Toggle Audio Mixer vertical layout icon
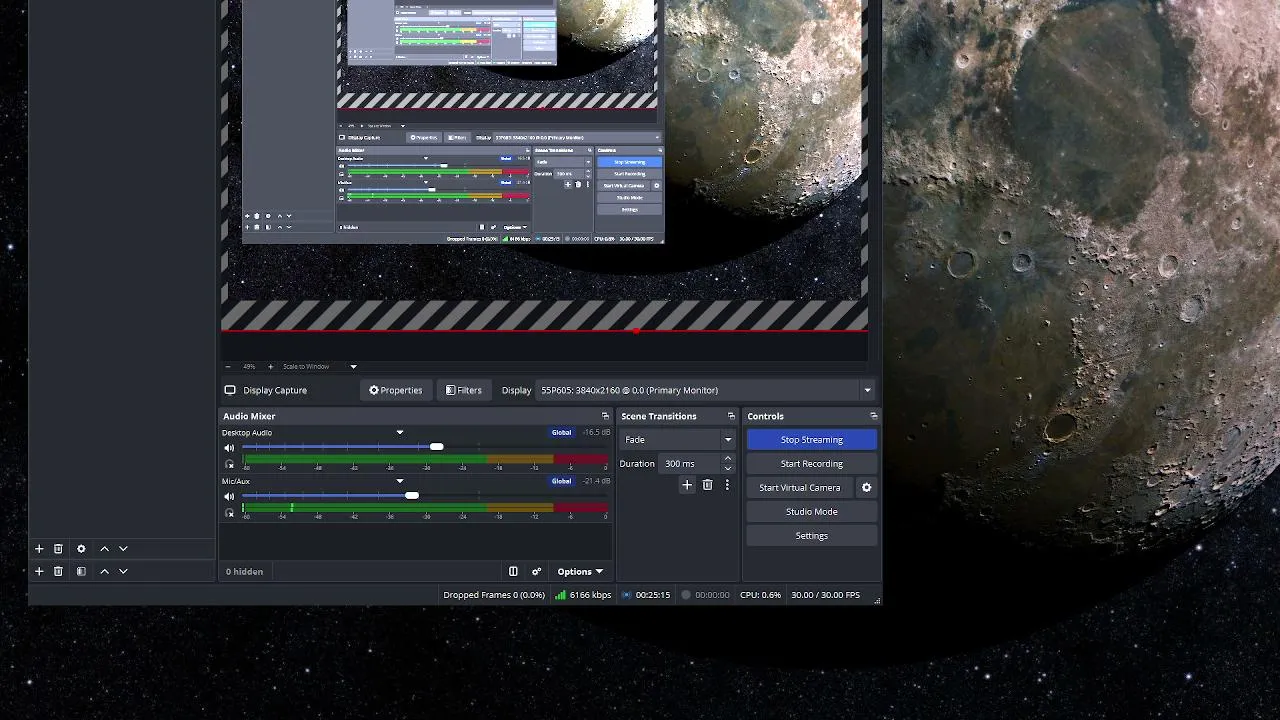This screenshot has height=720, width=1280. 513,572
